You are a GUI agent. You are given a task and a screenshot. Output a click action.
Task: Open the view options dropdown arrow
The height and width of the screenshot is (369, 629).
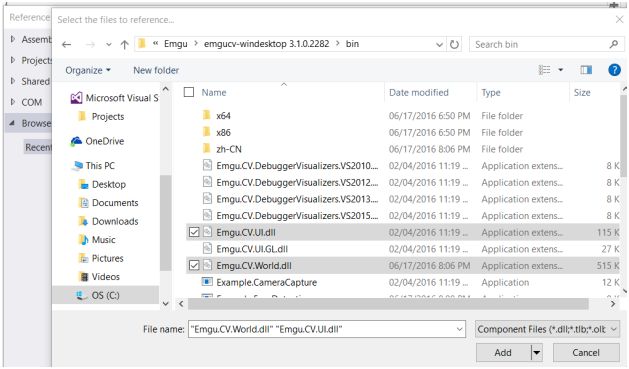[x=560, y=70]
